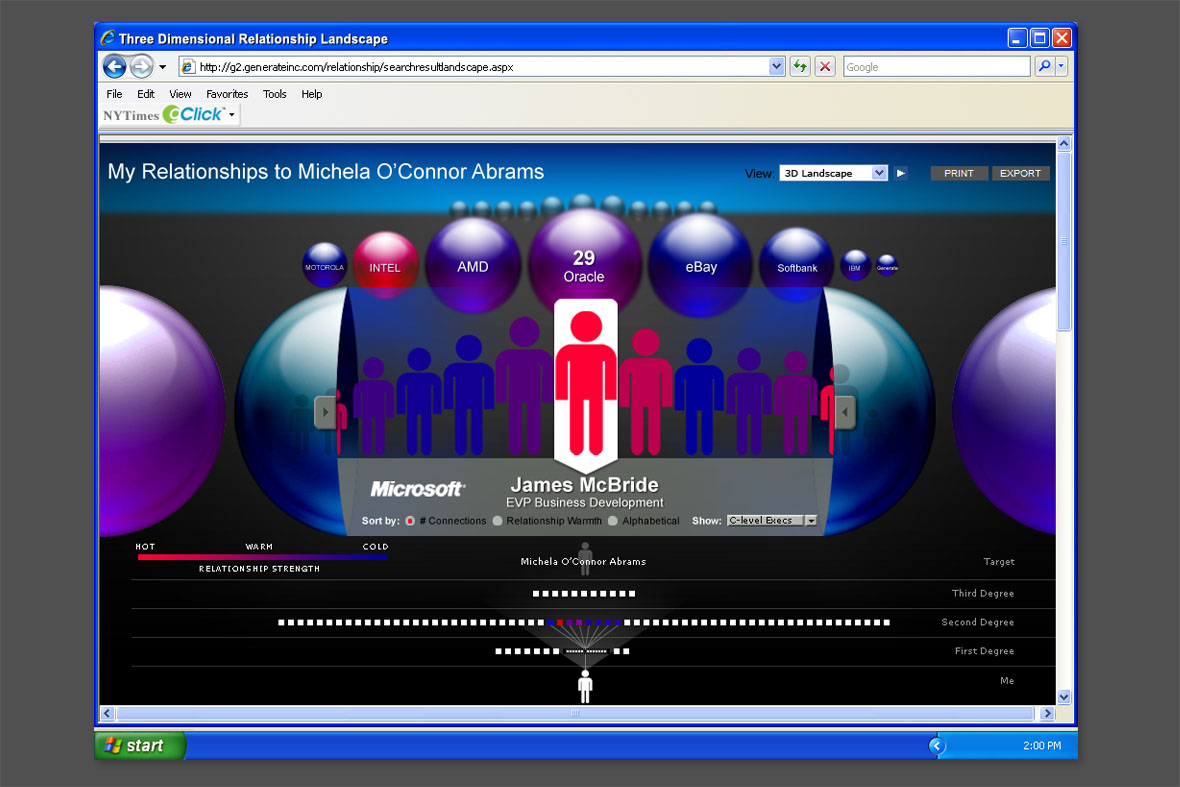
Task: Open the Tools menu
Action: pos(275,94)
